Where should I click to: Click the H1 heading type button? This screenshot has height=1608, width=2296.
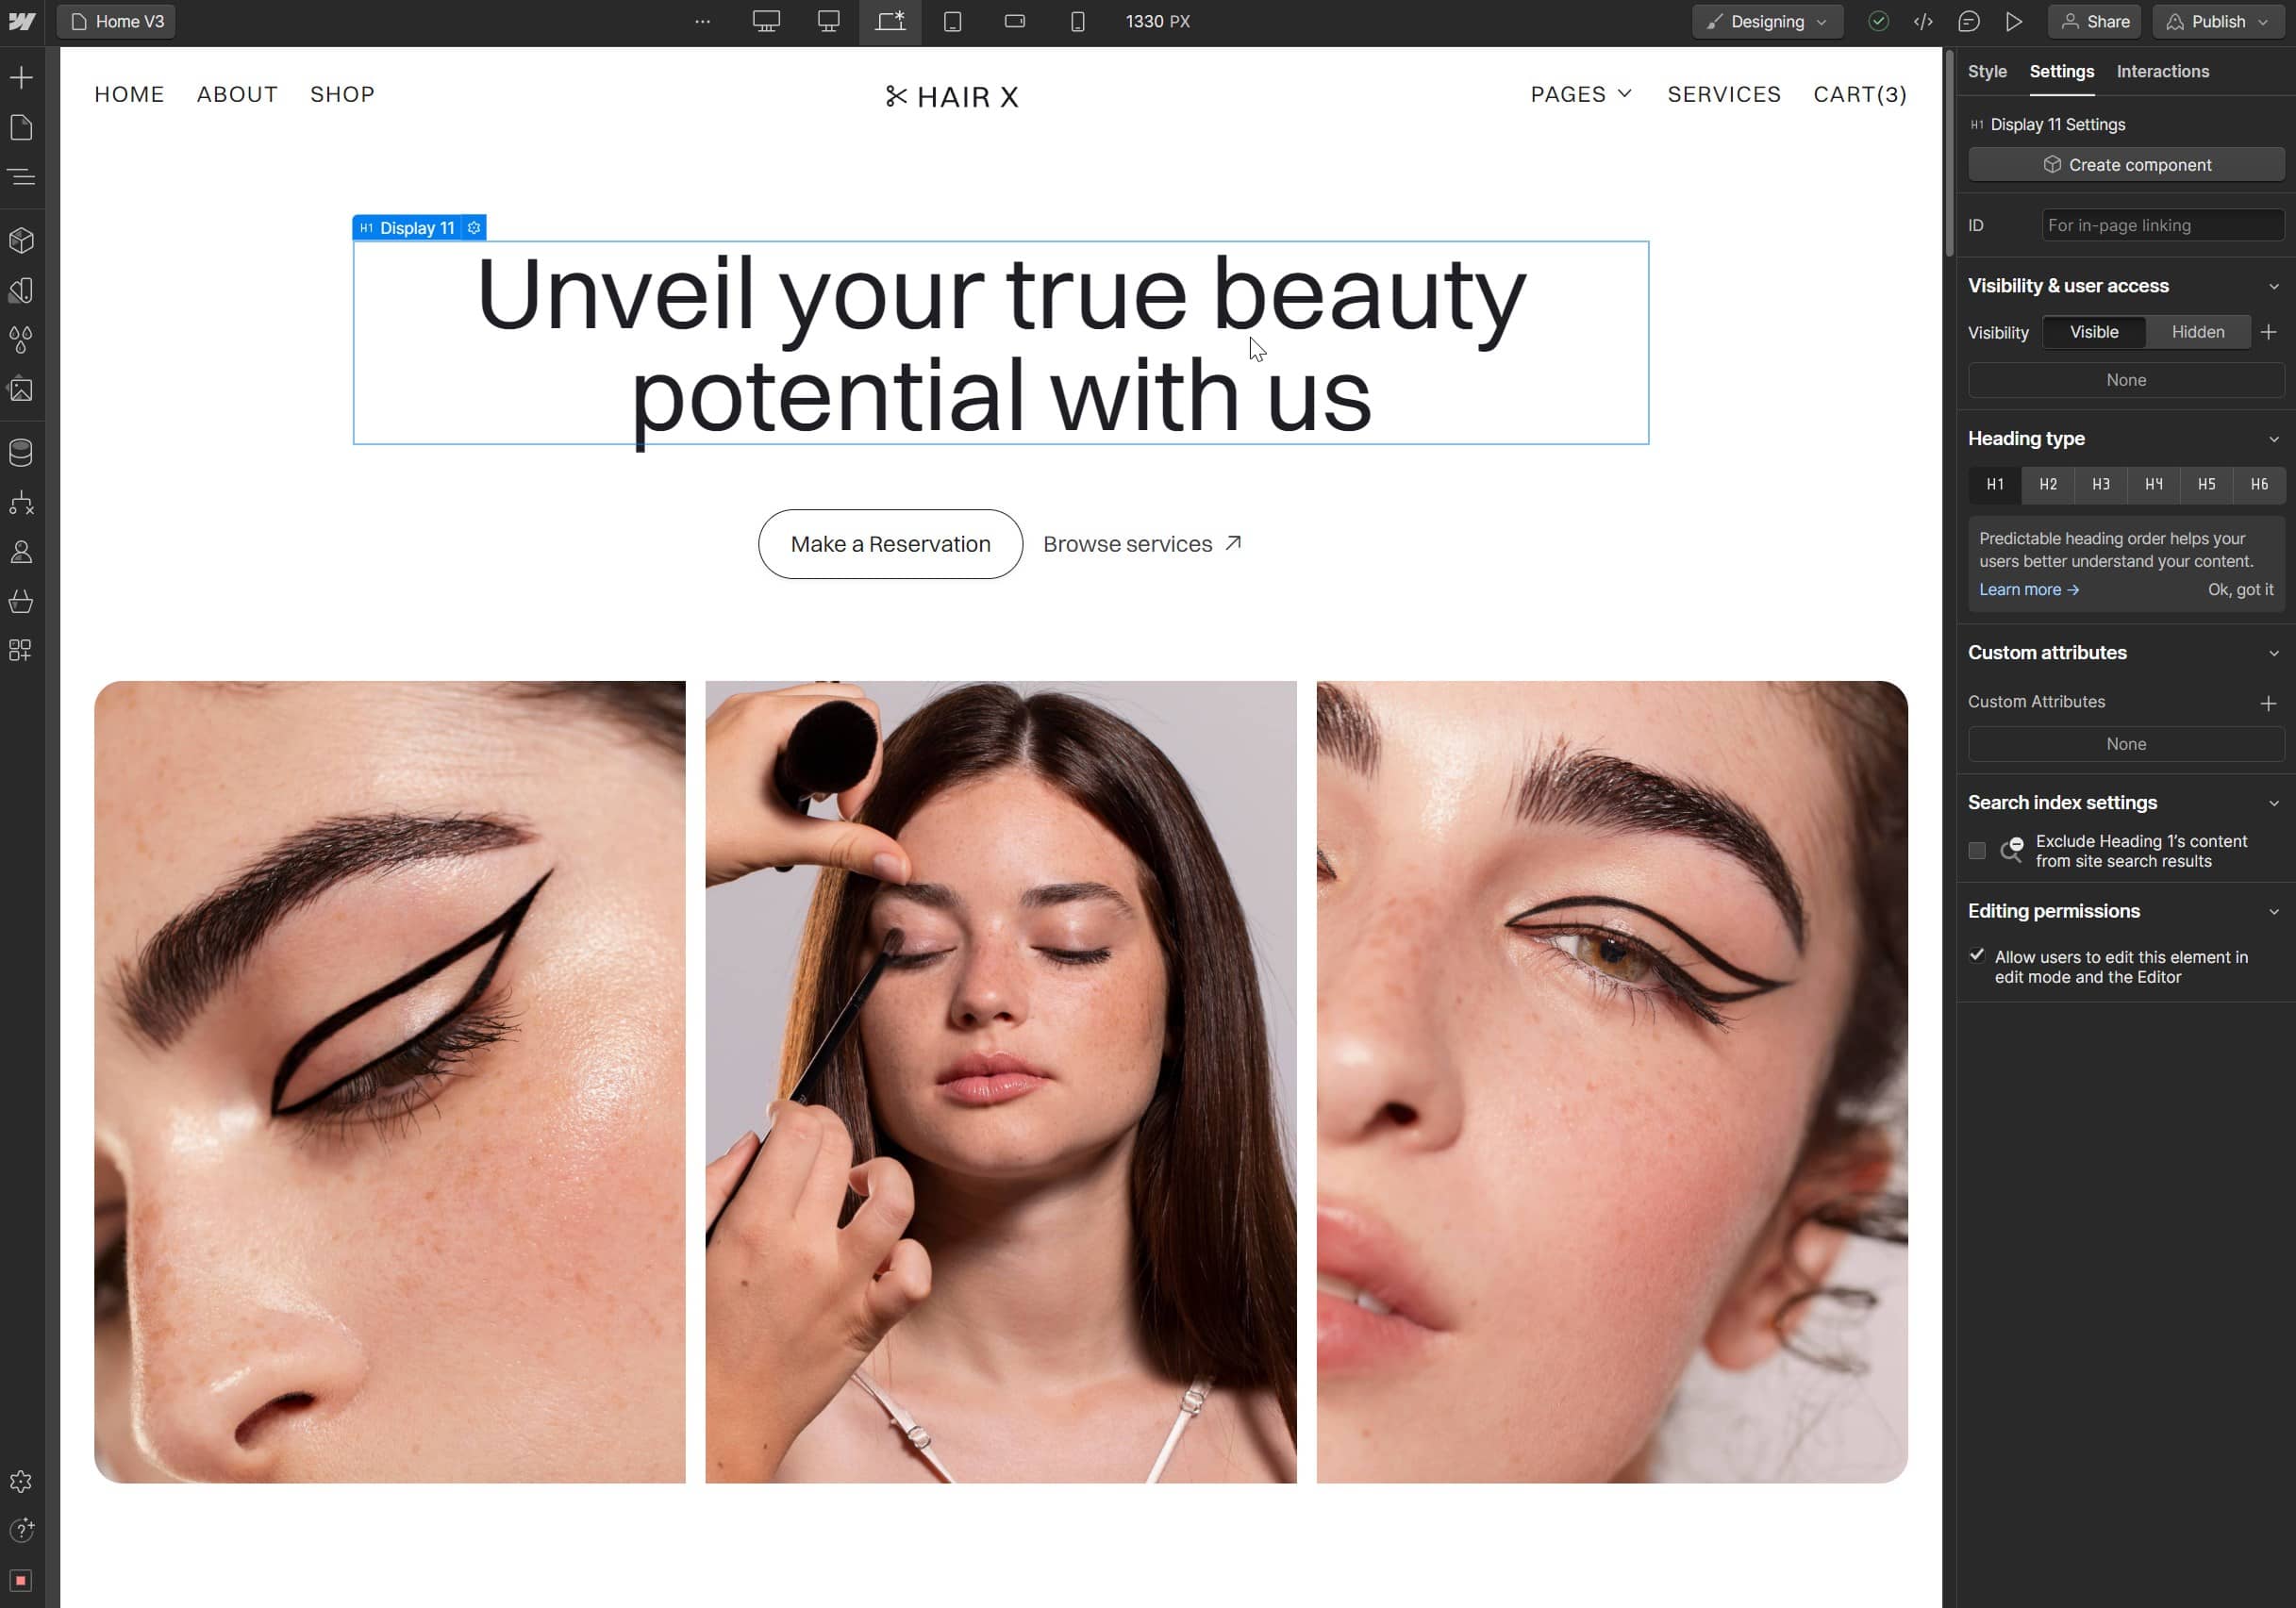tap(1994, 483)
